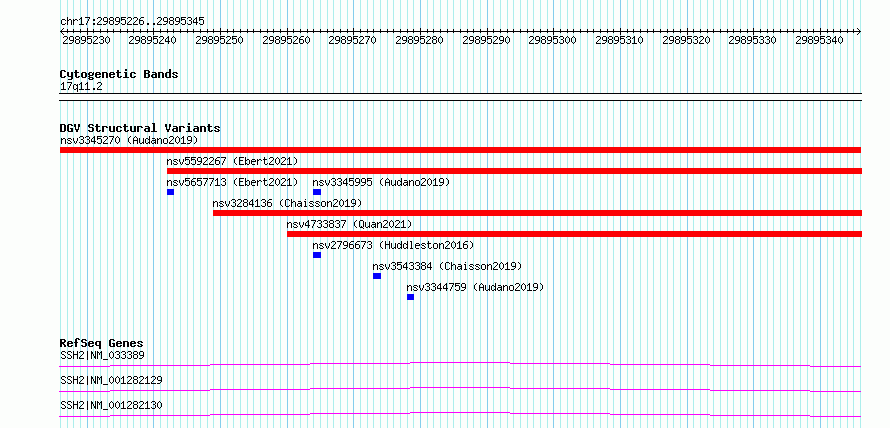Click ruler position 29895310
890x428 pixels.
(620, 40)
